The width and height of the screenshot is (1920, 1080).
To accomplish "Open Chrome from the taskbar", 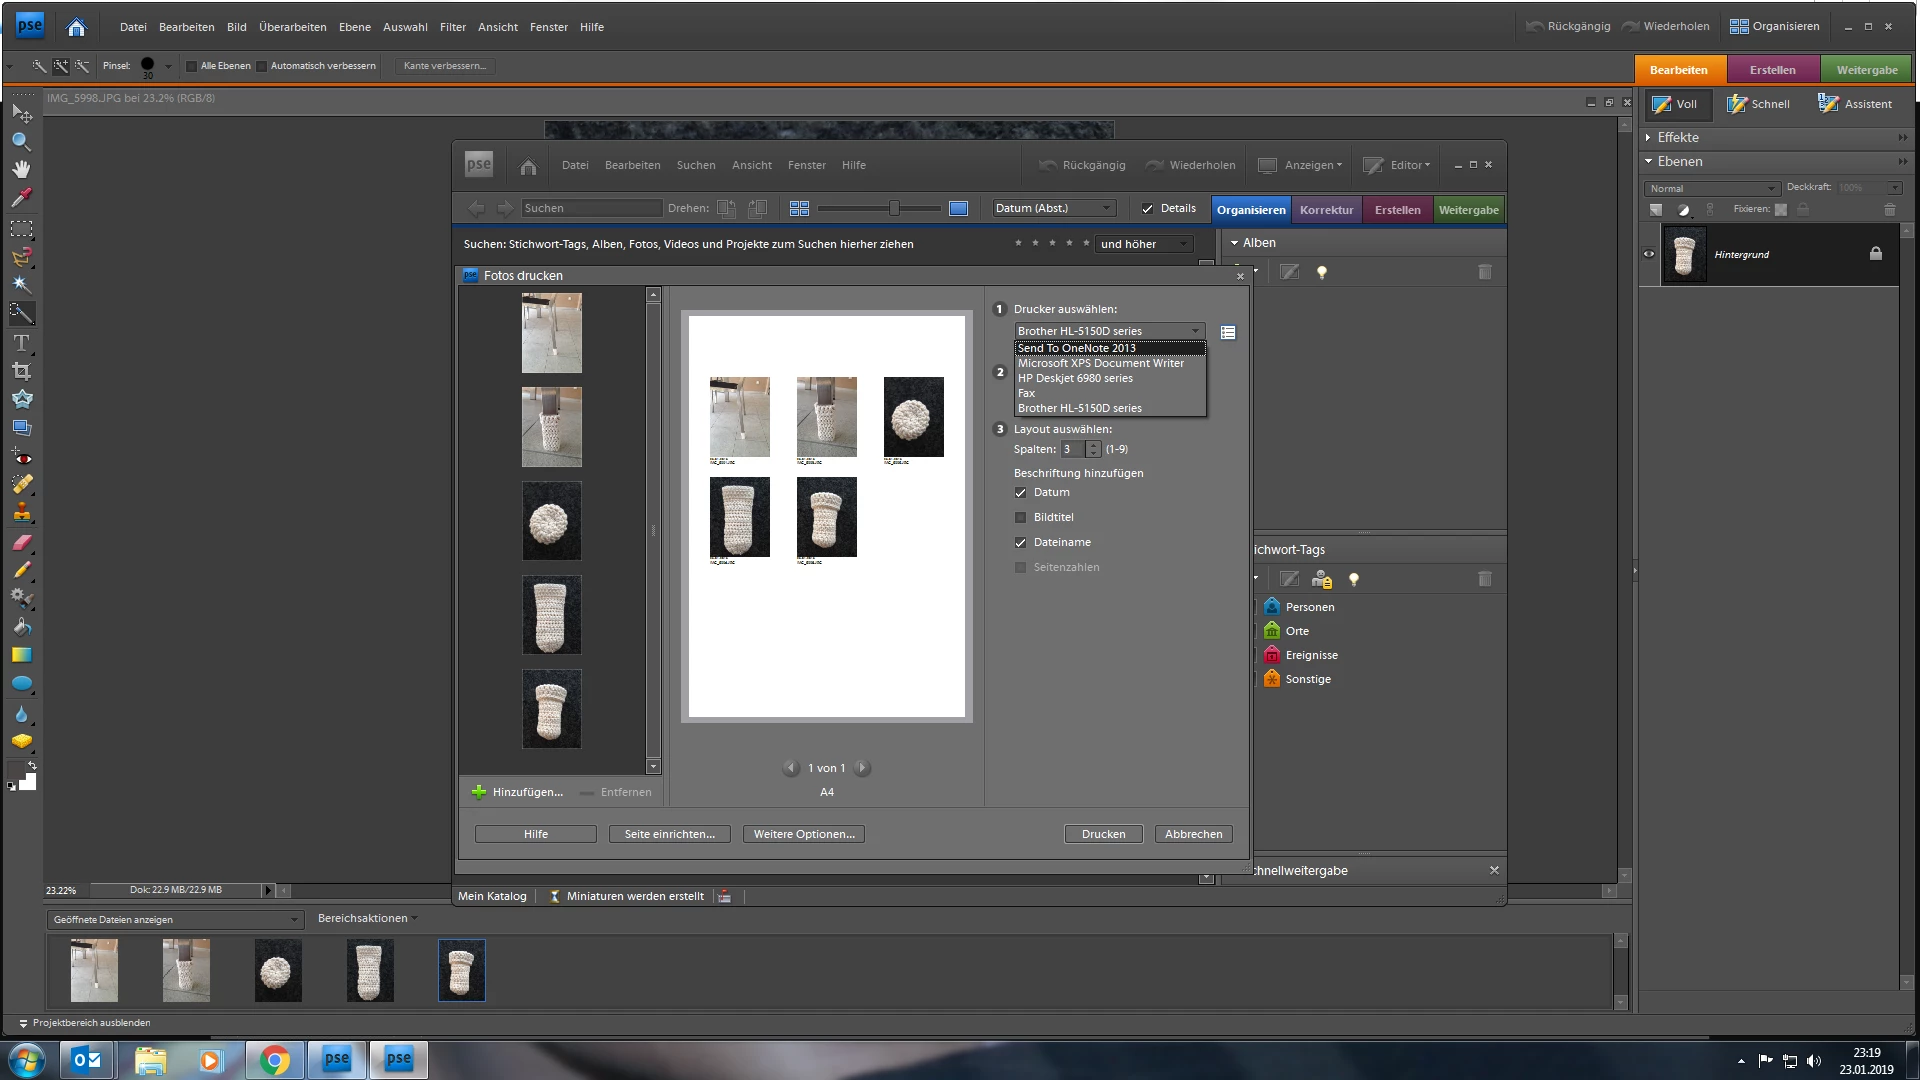I will click(x=274, y=1060).
